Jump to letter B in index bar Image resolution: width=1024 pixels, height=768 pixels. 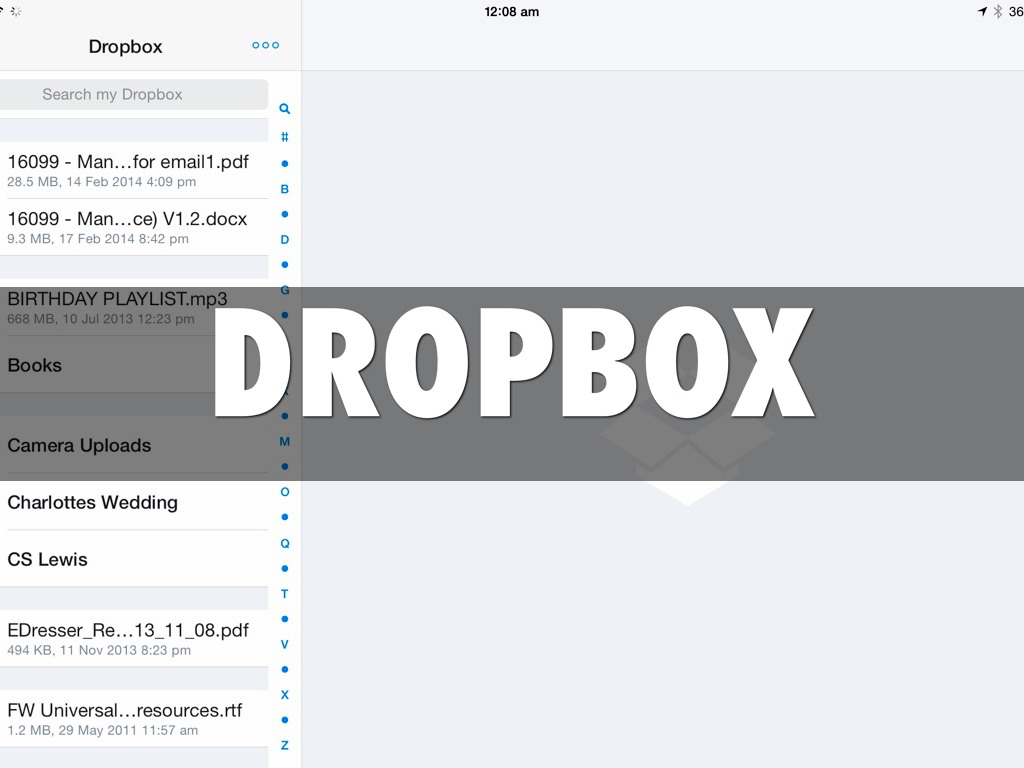coord(284,189)
